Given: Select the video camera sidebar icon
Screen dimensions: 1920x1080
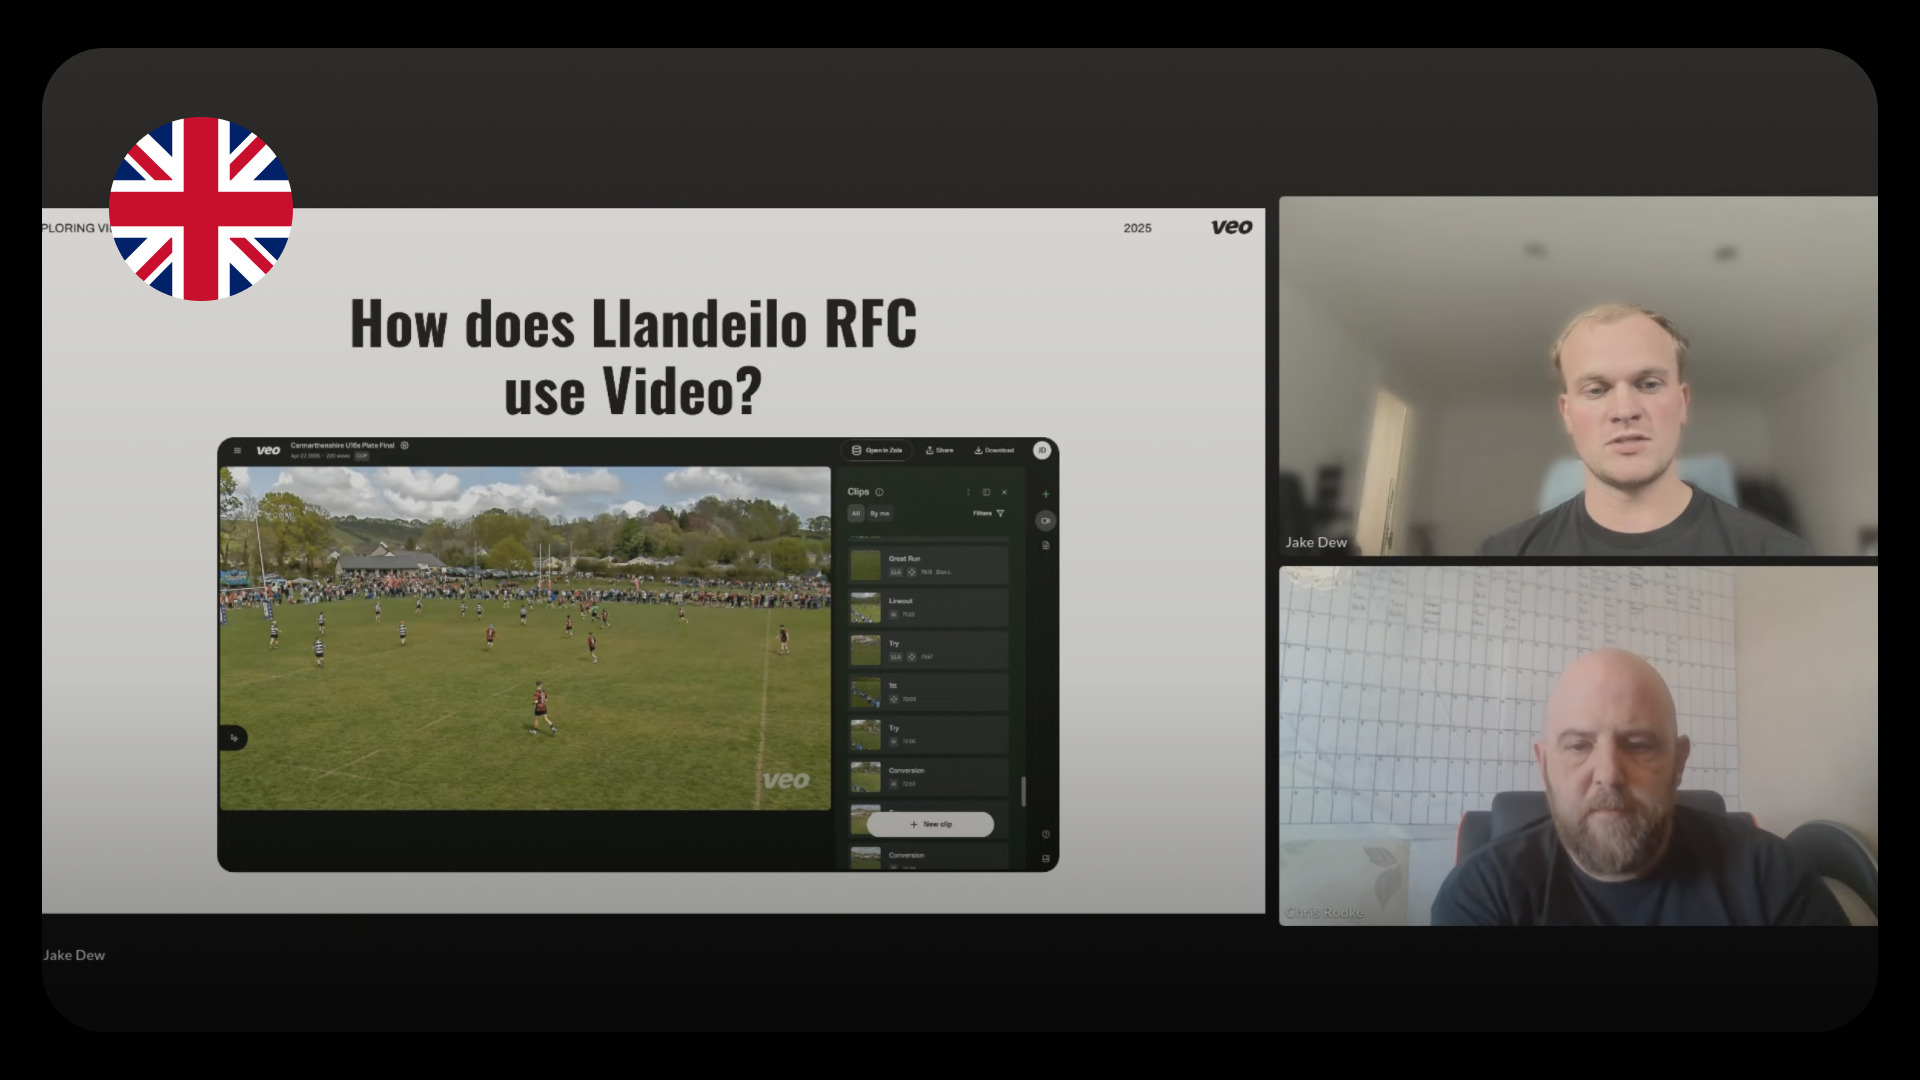Looking at the screenshot, I should pyautogui.click(x=1046, y=520).
